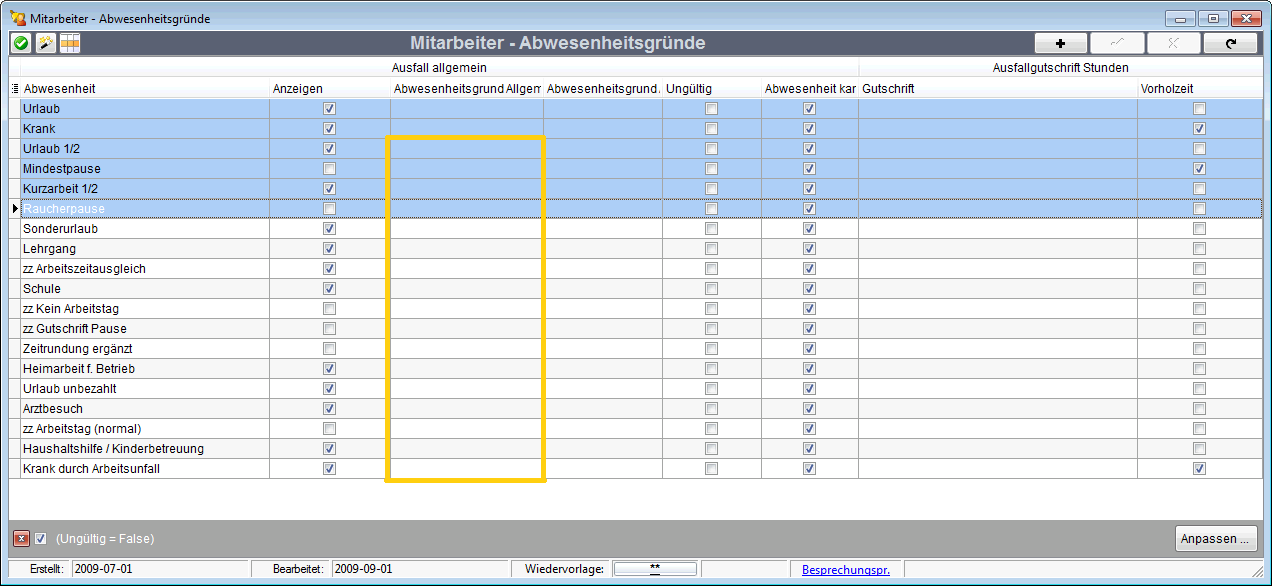Click the orange grid layout toolbar icon
This screenshot has height=586, width=1272.
pos(70,43)
